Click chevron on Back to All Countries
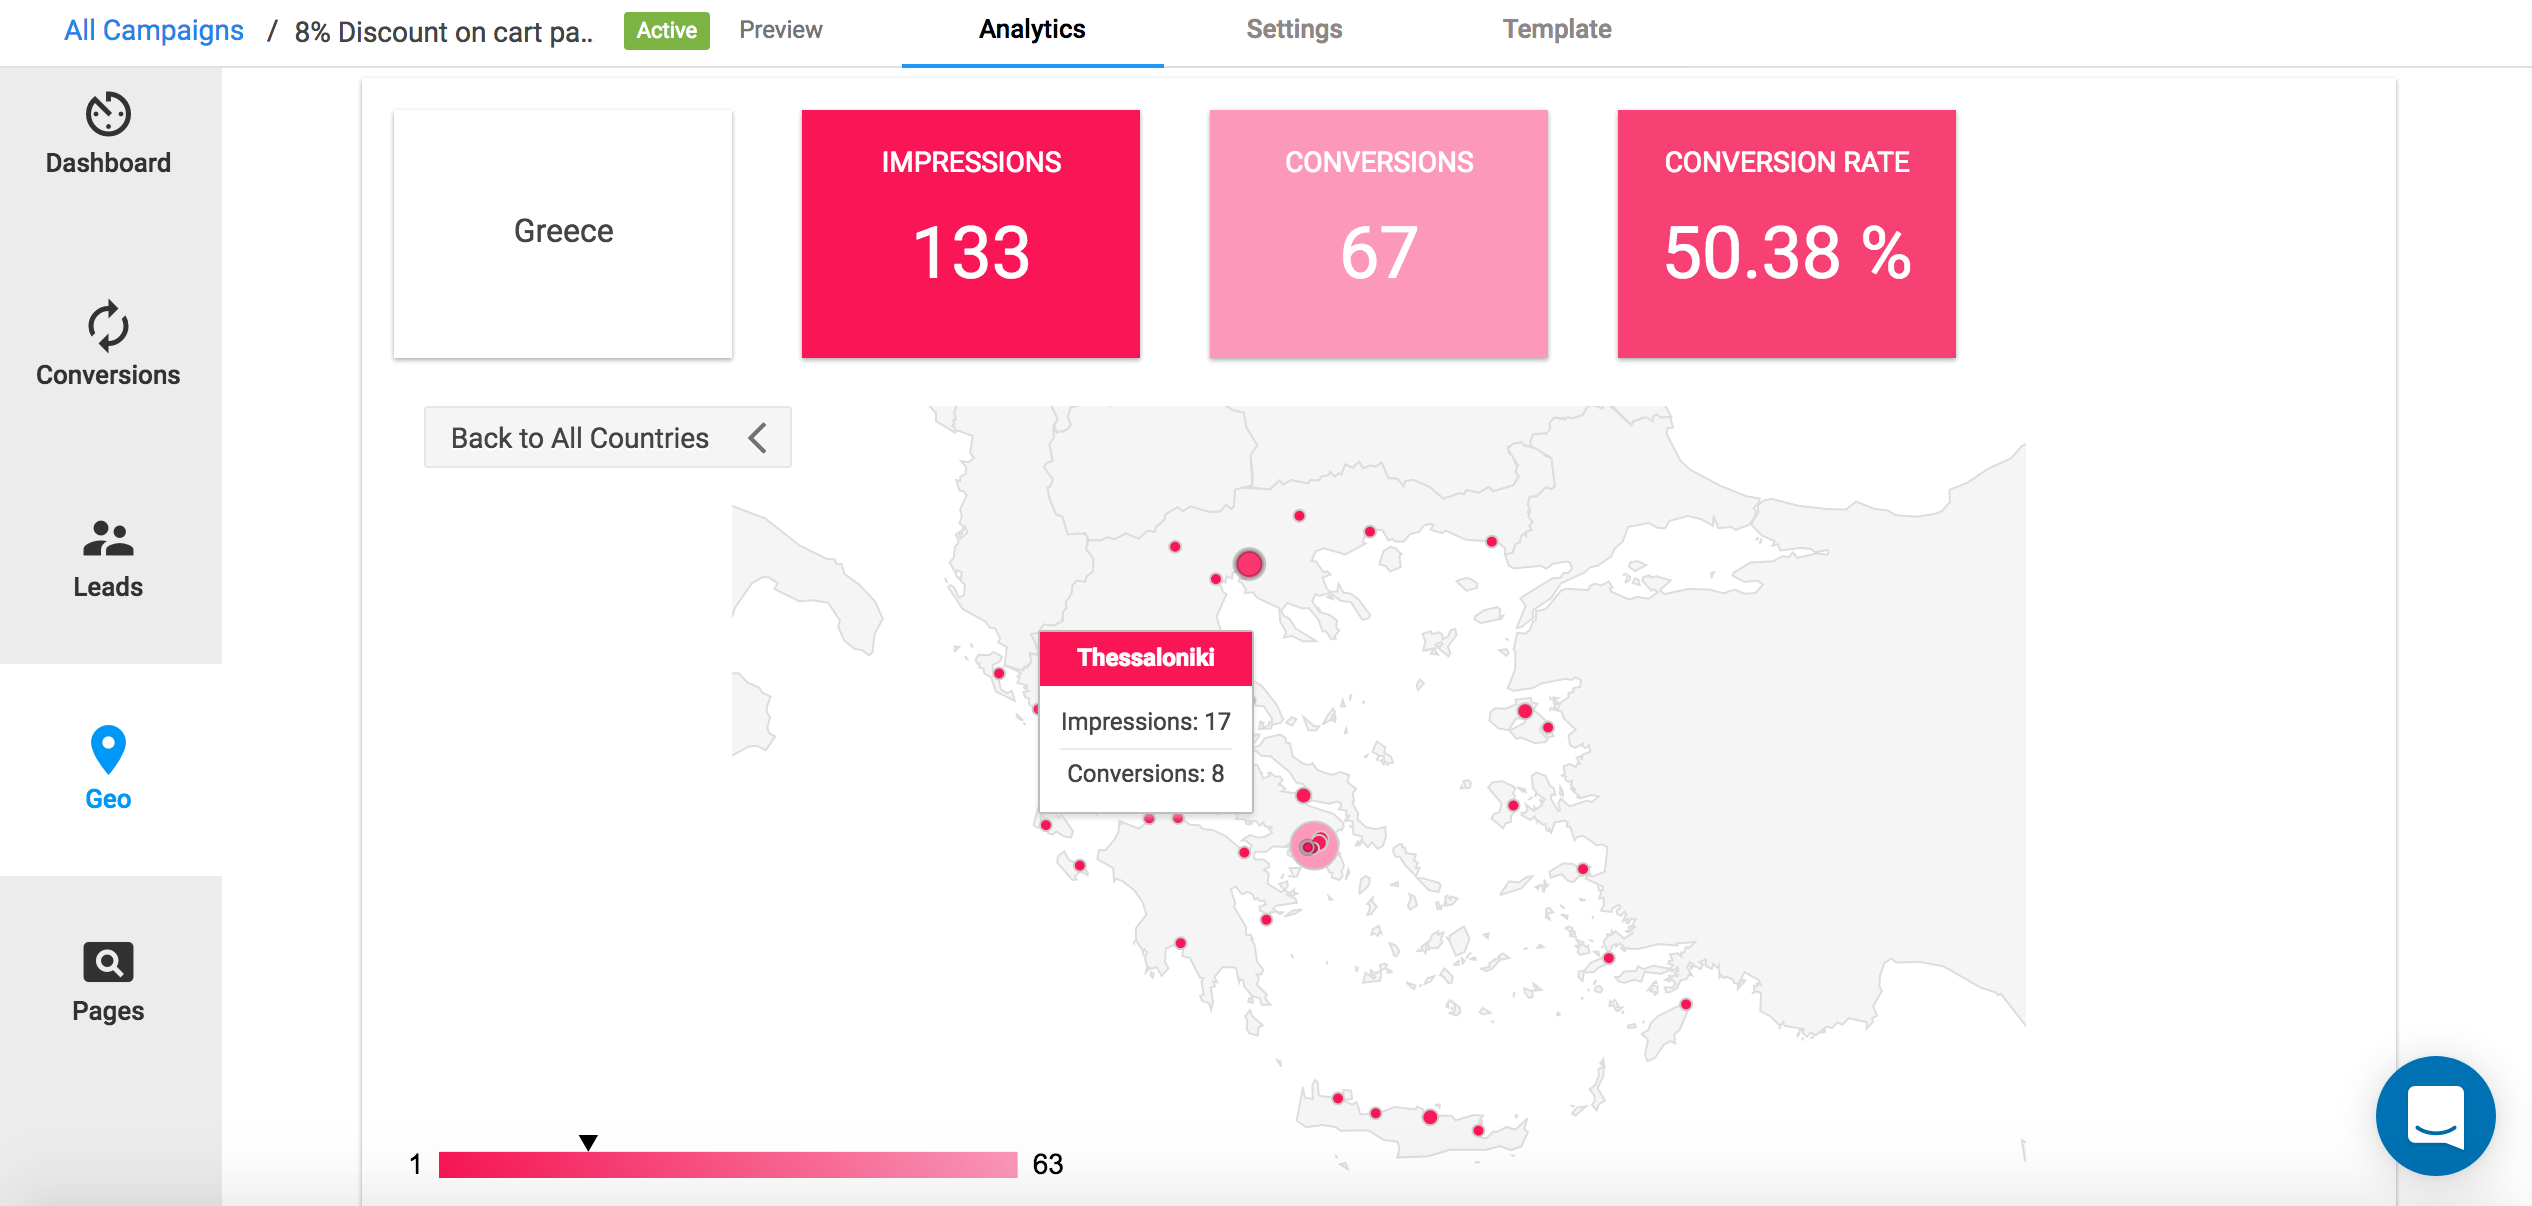Image resolution: width=2532 pixels, height=1206 pixels. 758,438
